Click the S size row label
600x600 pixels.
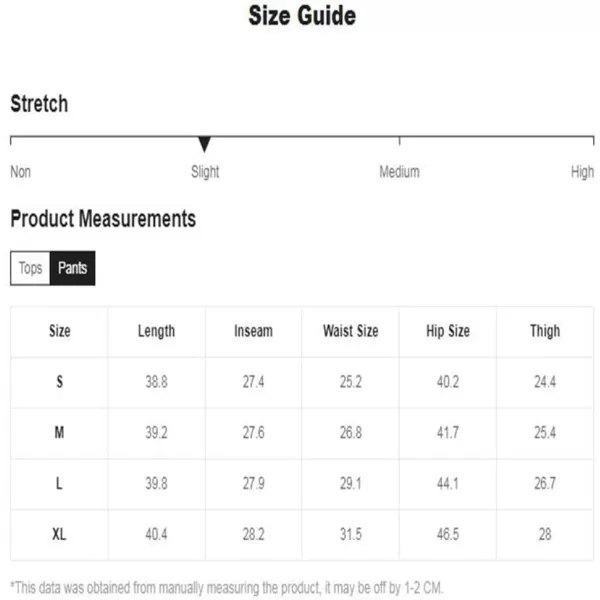[x=60, y=382]
